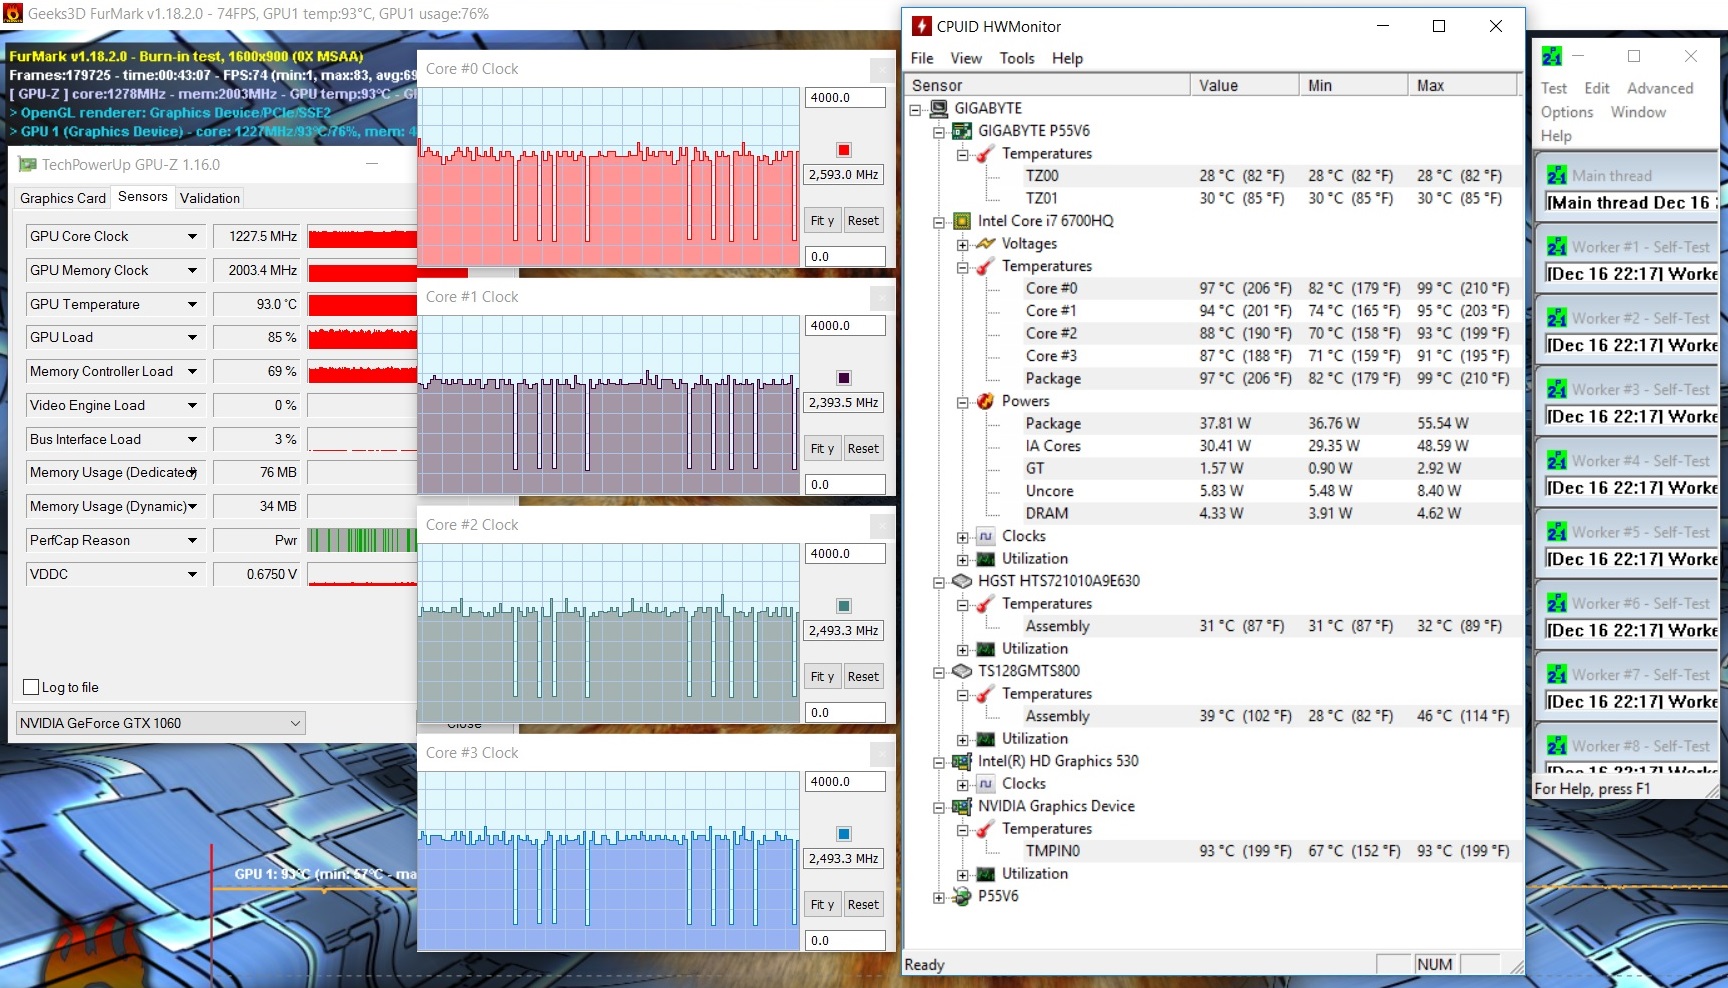Image resolution: width=1728 pixels, height=988 pixels.
Task: Open the Memory Controller Load sensor dropdown
Action: point(192,371)
